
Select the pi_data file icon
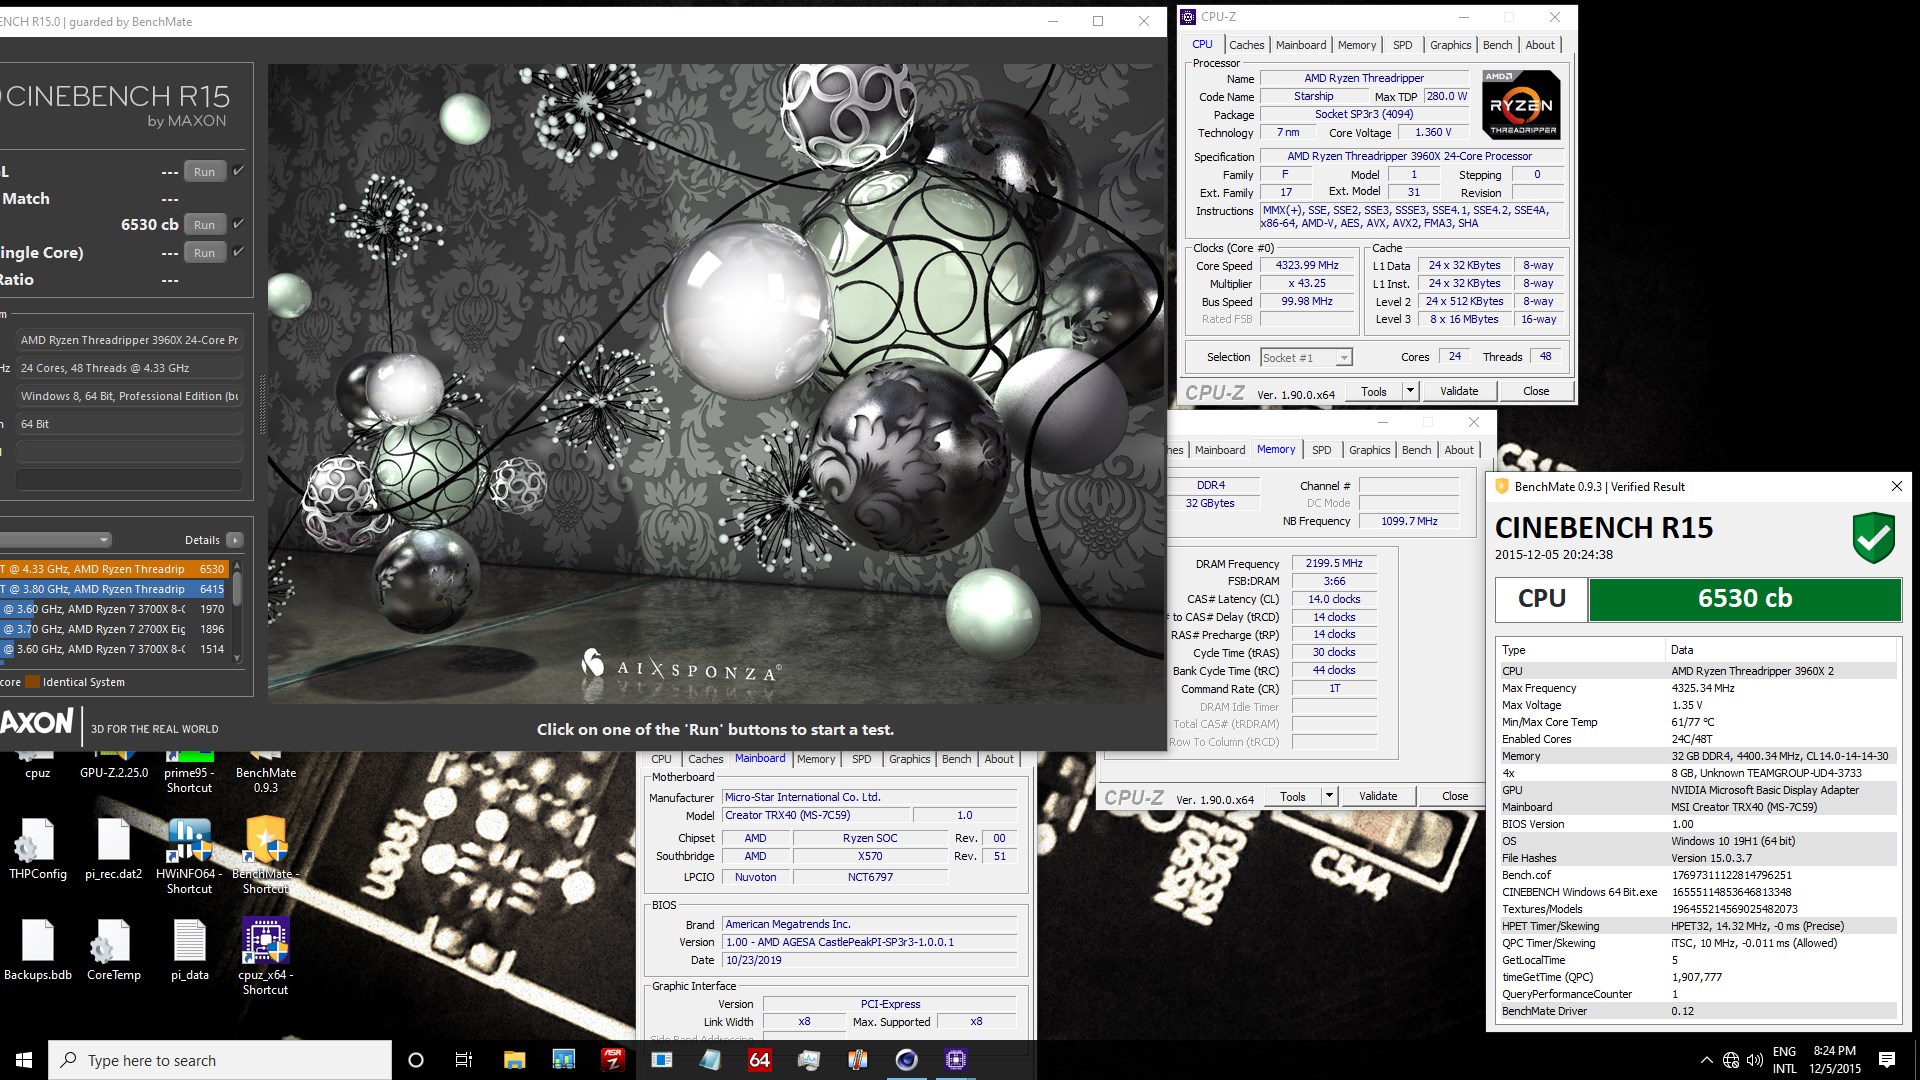coord(189,949)
